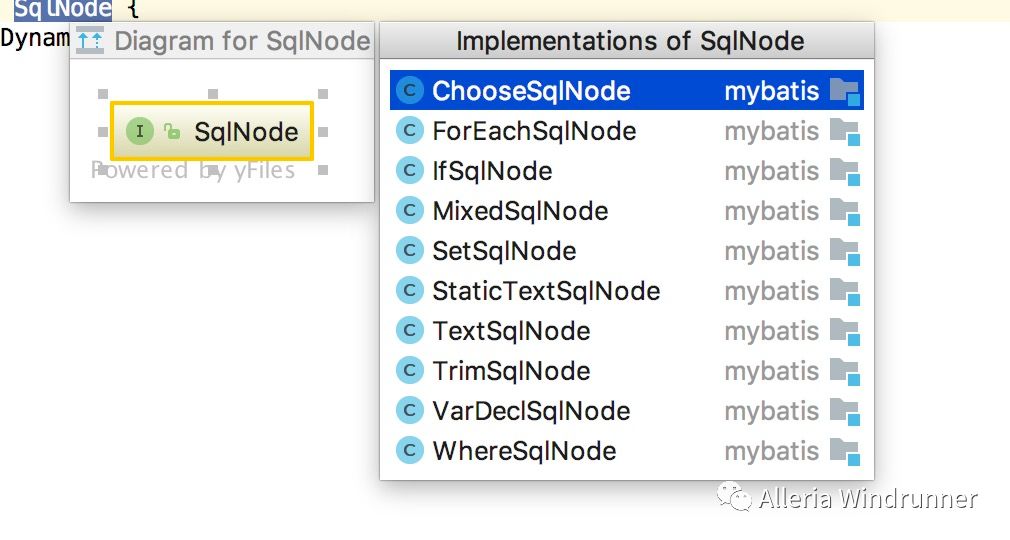Click the class icon beside ForEachSqlNode

(410, 131)
